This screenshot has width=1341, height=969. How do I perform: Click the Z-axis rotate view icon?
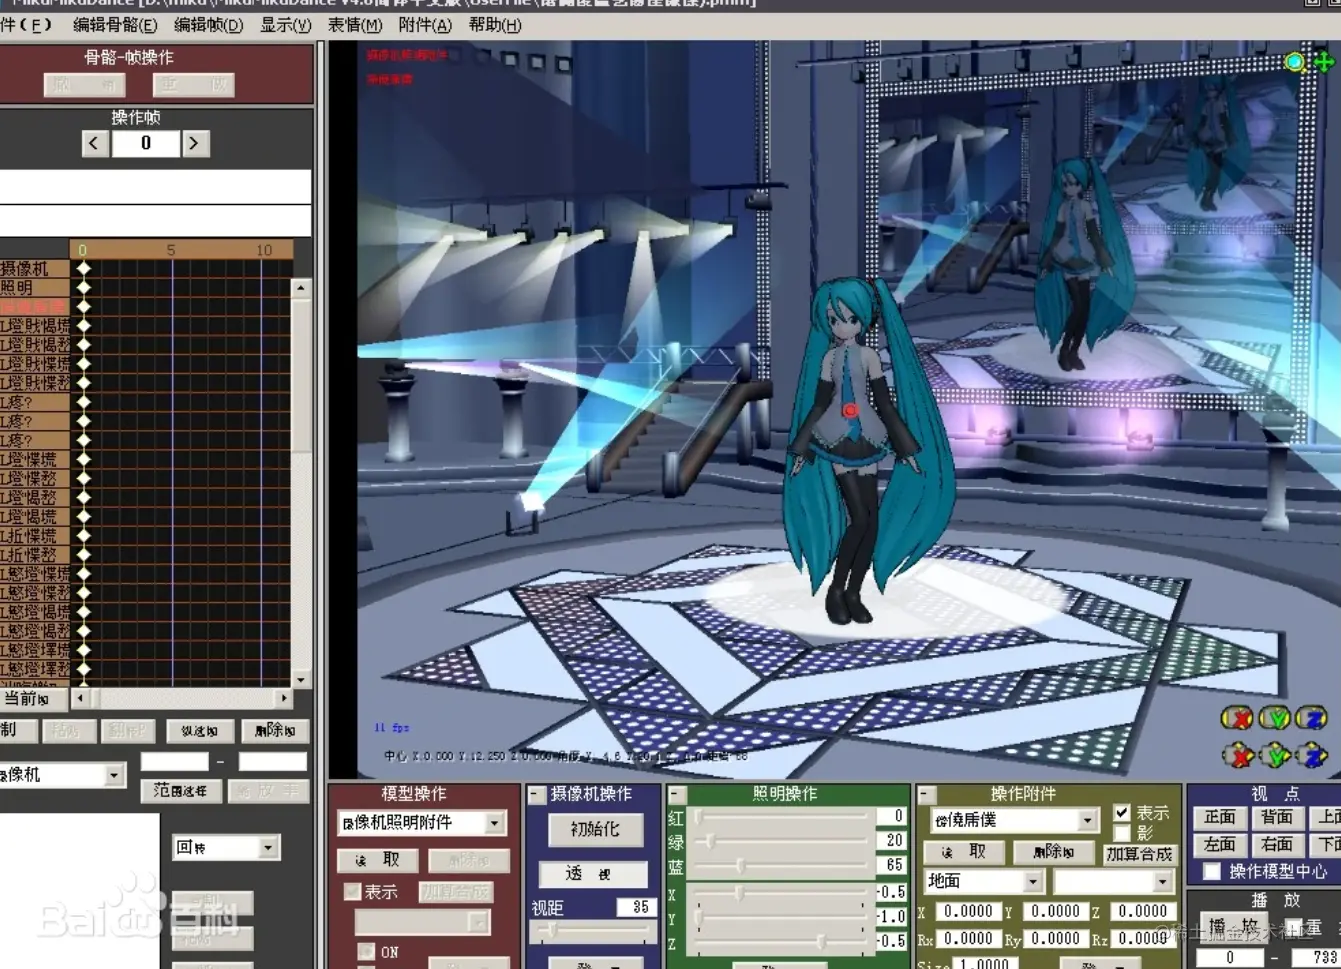(x=1311, y=717)
